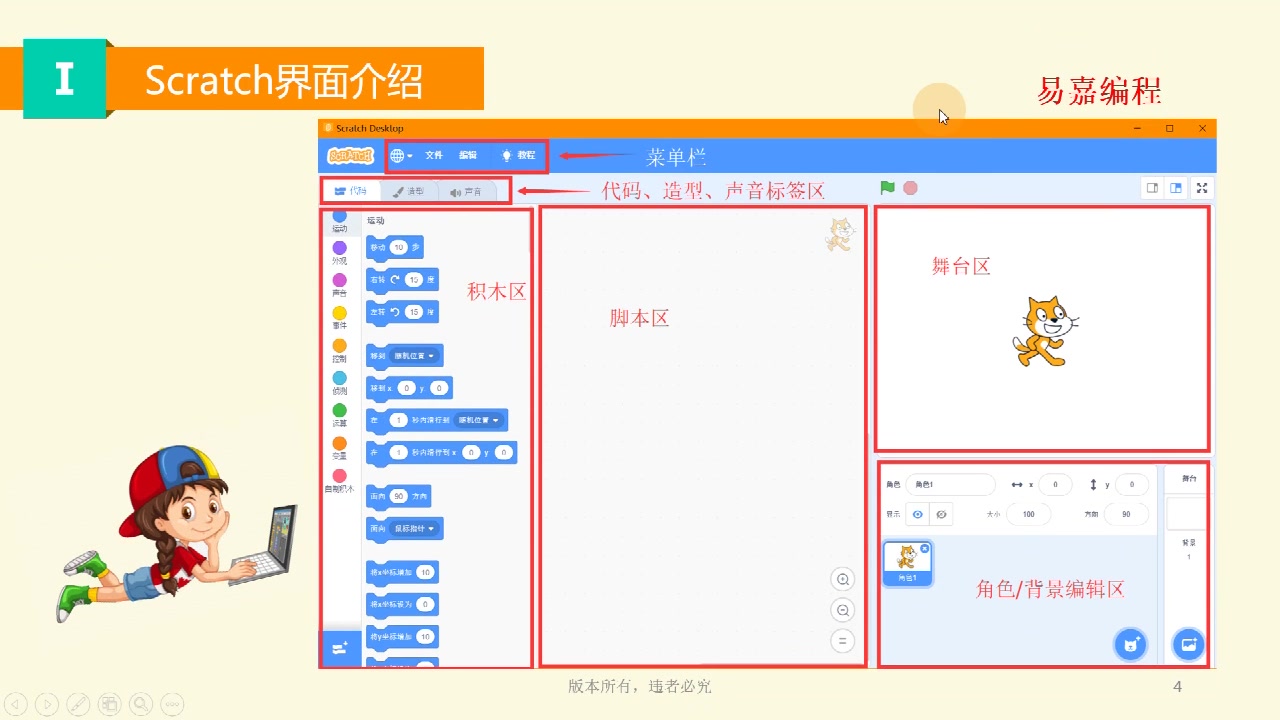This screenshot has width=1280, height=720.
Task: Click the 10 value in the move-steps block
Action: (399, 247)
